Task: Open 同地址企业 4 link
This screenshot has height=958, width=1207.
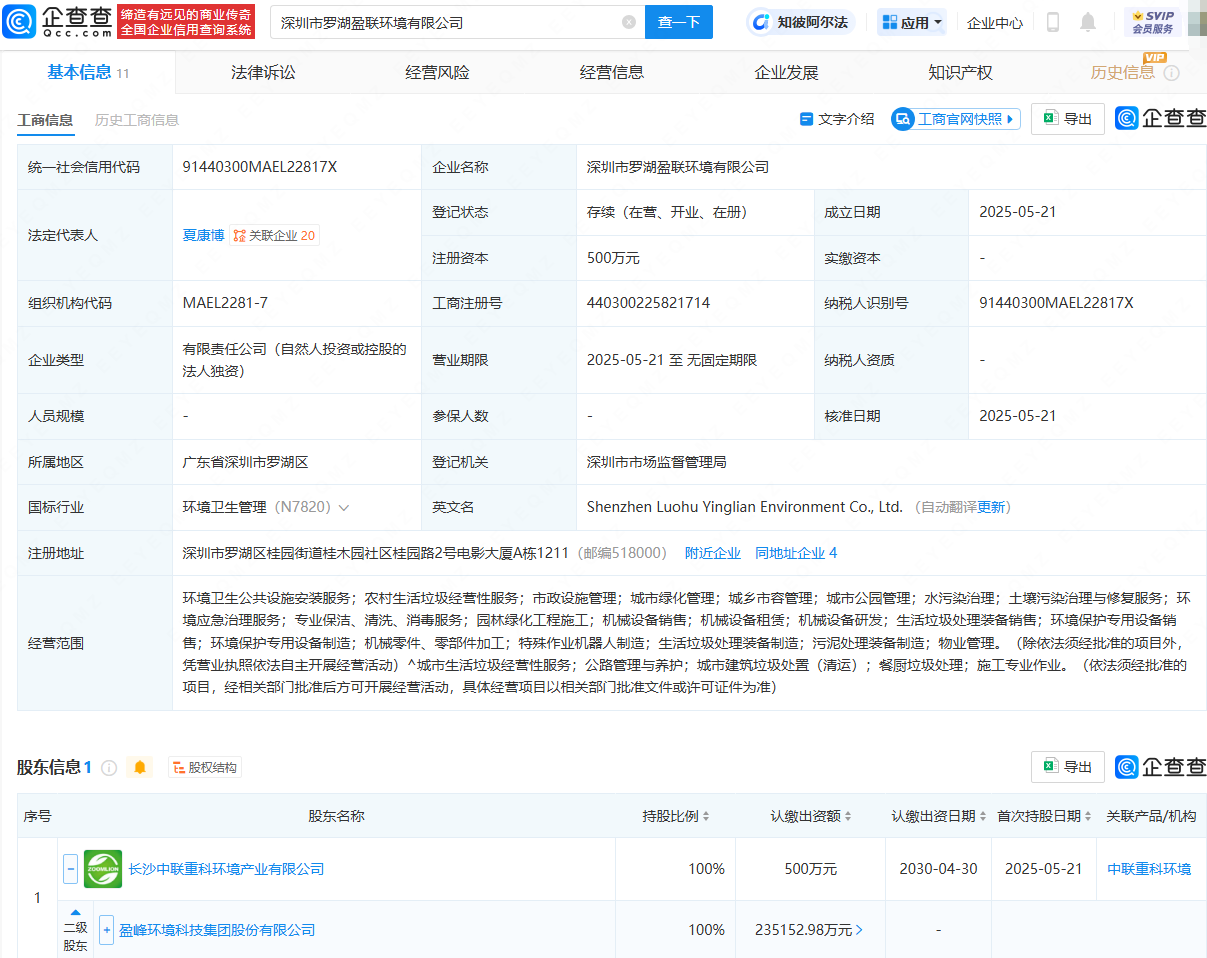Action: tap(796, 553)
